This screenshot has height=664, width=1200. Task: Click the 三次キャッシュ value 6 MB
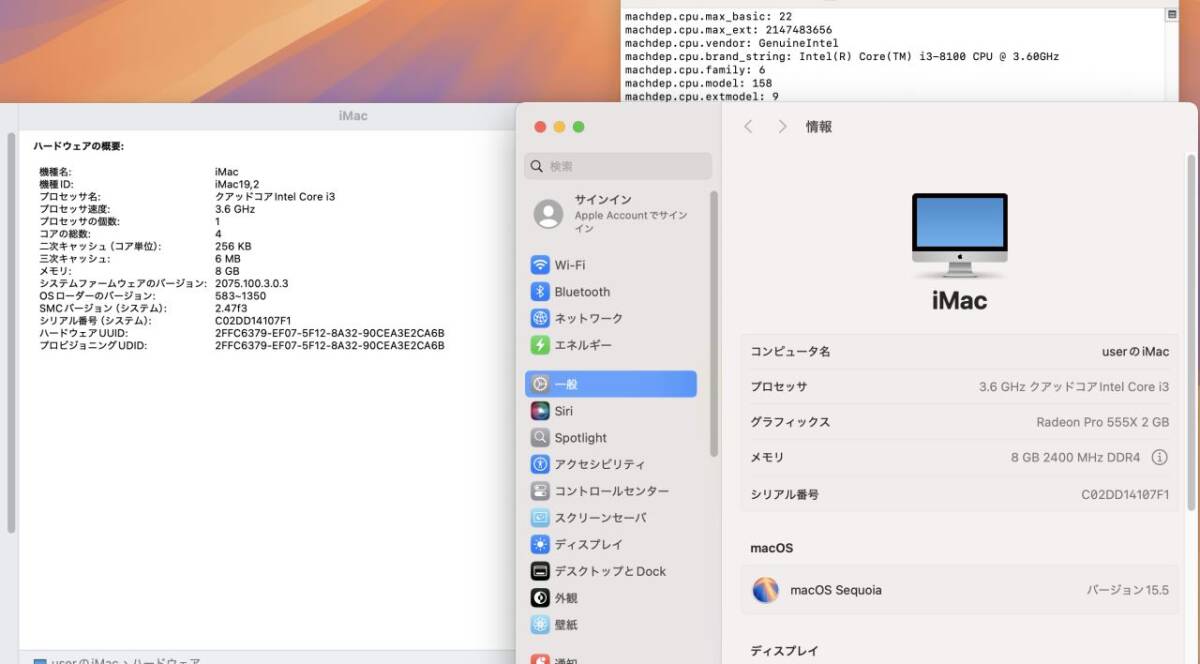pyautogui.click(x=228, y=258)
